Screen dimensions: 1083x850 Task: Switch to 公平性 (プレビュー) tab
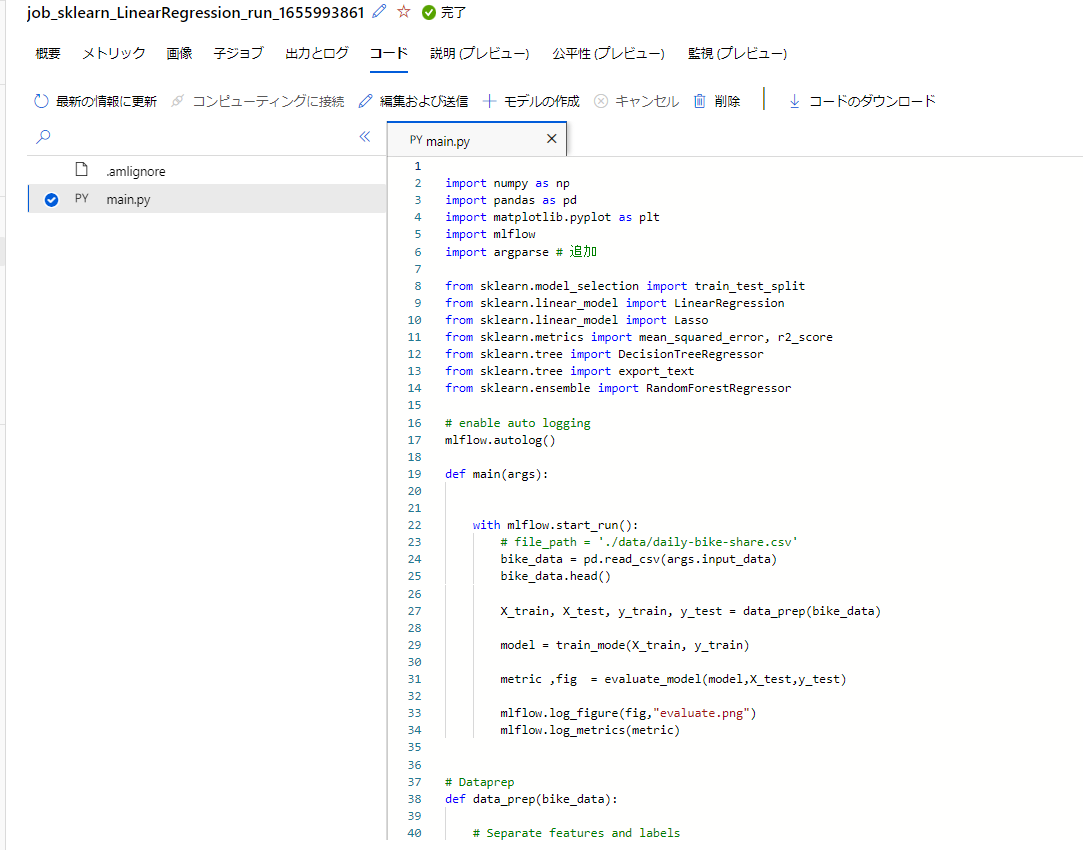[x=608, y=53]
